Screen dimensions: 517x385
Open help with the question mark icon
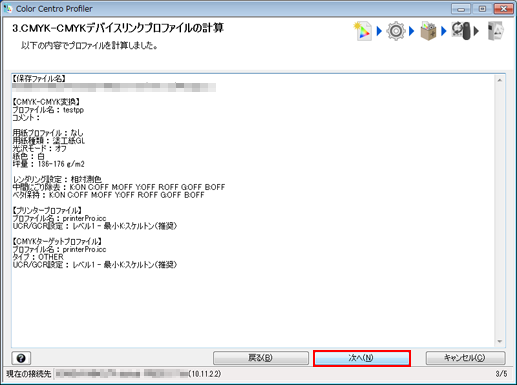[x=21, y=358]
